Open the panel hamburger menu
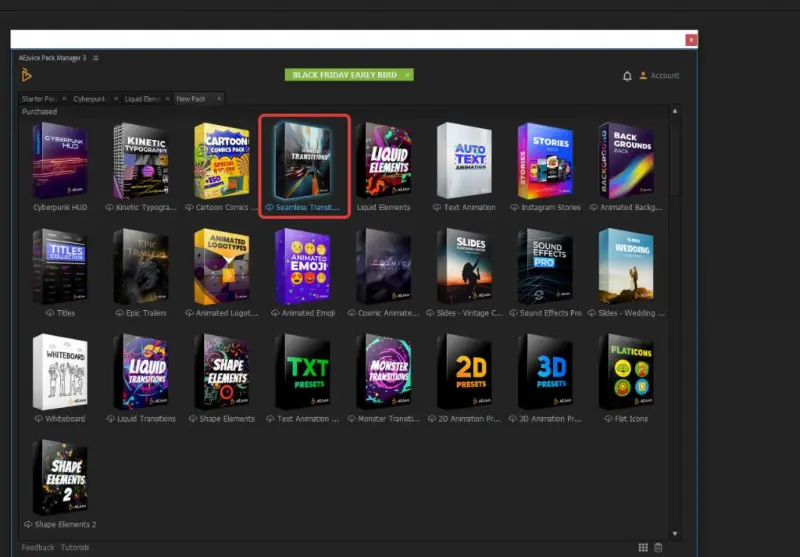The width and height of the screenshot is (800, 557). pyautogui.click(x=96, y=58)
